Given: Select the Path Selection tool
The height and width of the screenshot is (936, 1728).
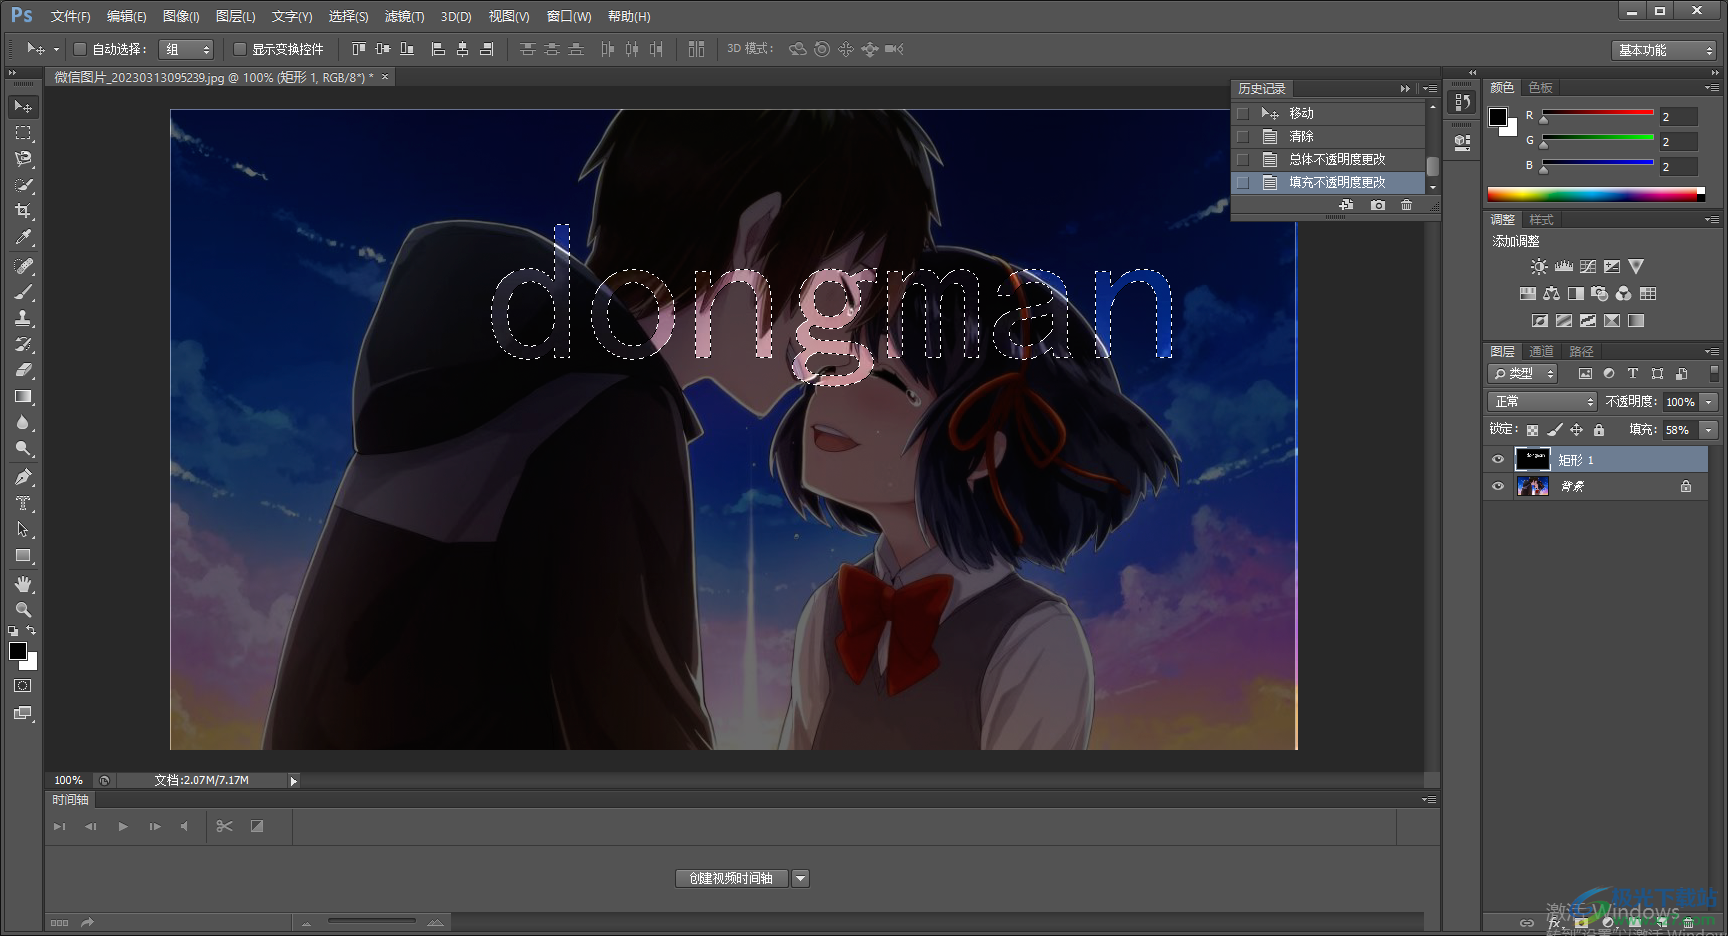Looking at the screenshot, I should pyautogui.click(x=23, y=529).
